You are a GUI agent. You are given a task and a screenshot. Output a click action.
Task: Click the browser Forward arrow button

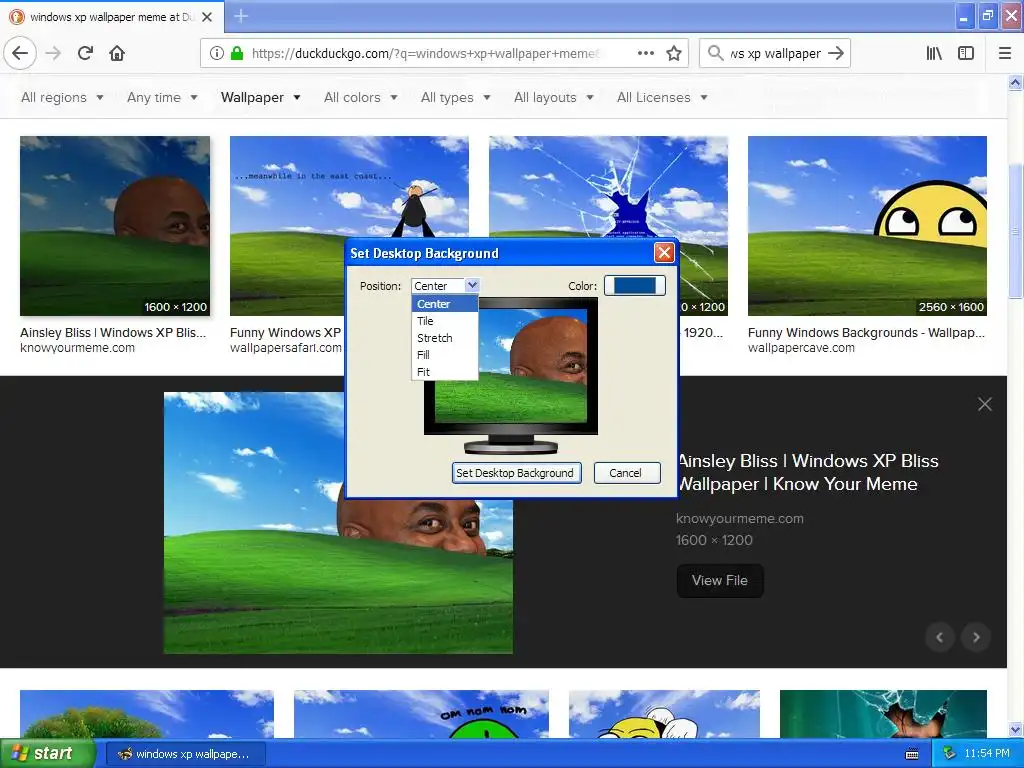click(53, 53)
